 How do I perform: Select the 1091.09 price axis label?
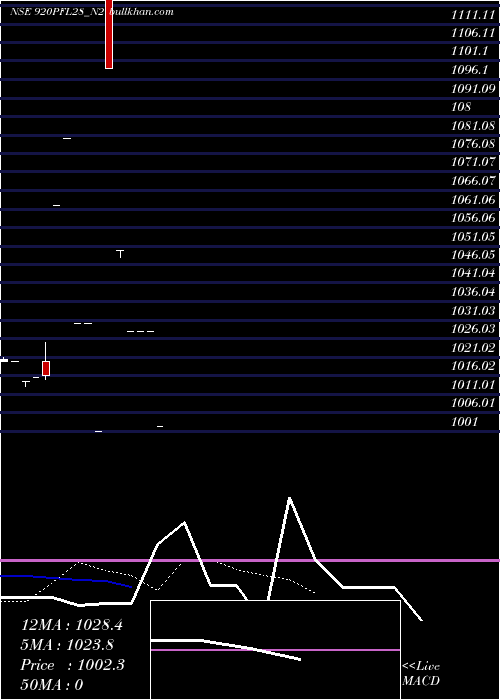[473, 88]
